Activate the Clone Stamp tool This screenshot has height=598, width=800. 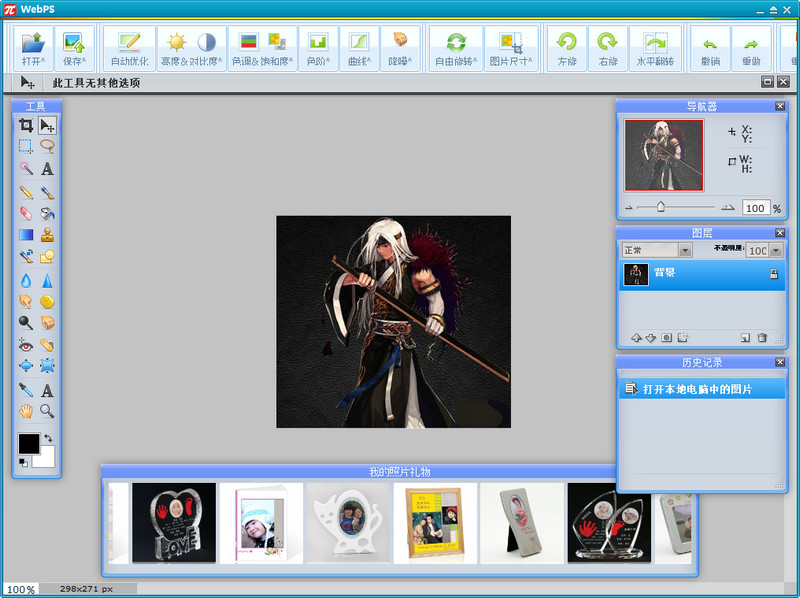47,235
